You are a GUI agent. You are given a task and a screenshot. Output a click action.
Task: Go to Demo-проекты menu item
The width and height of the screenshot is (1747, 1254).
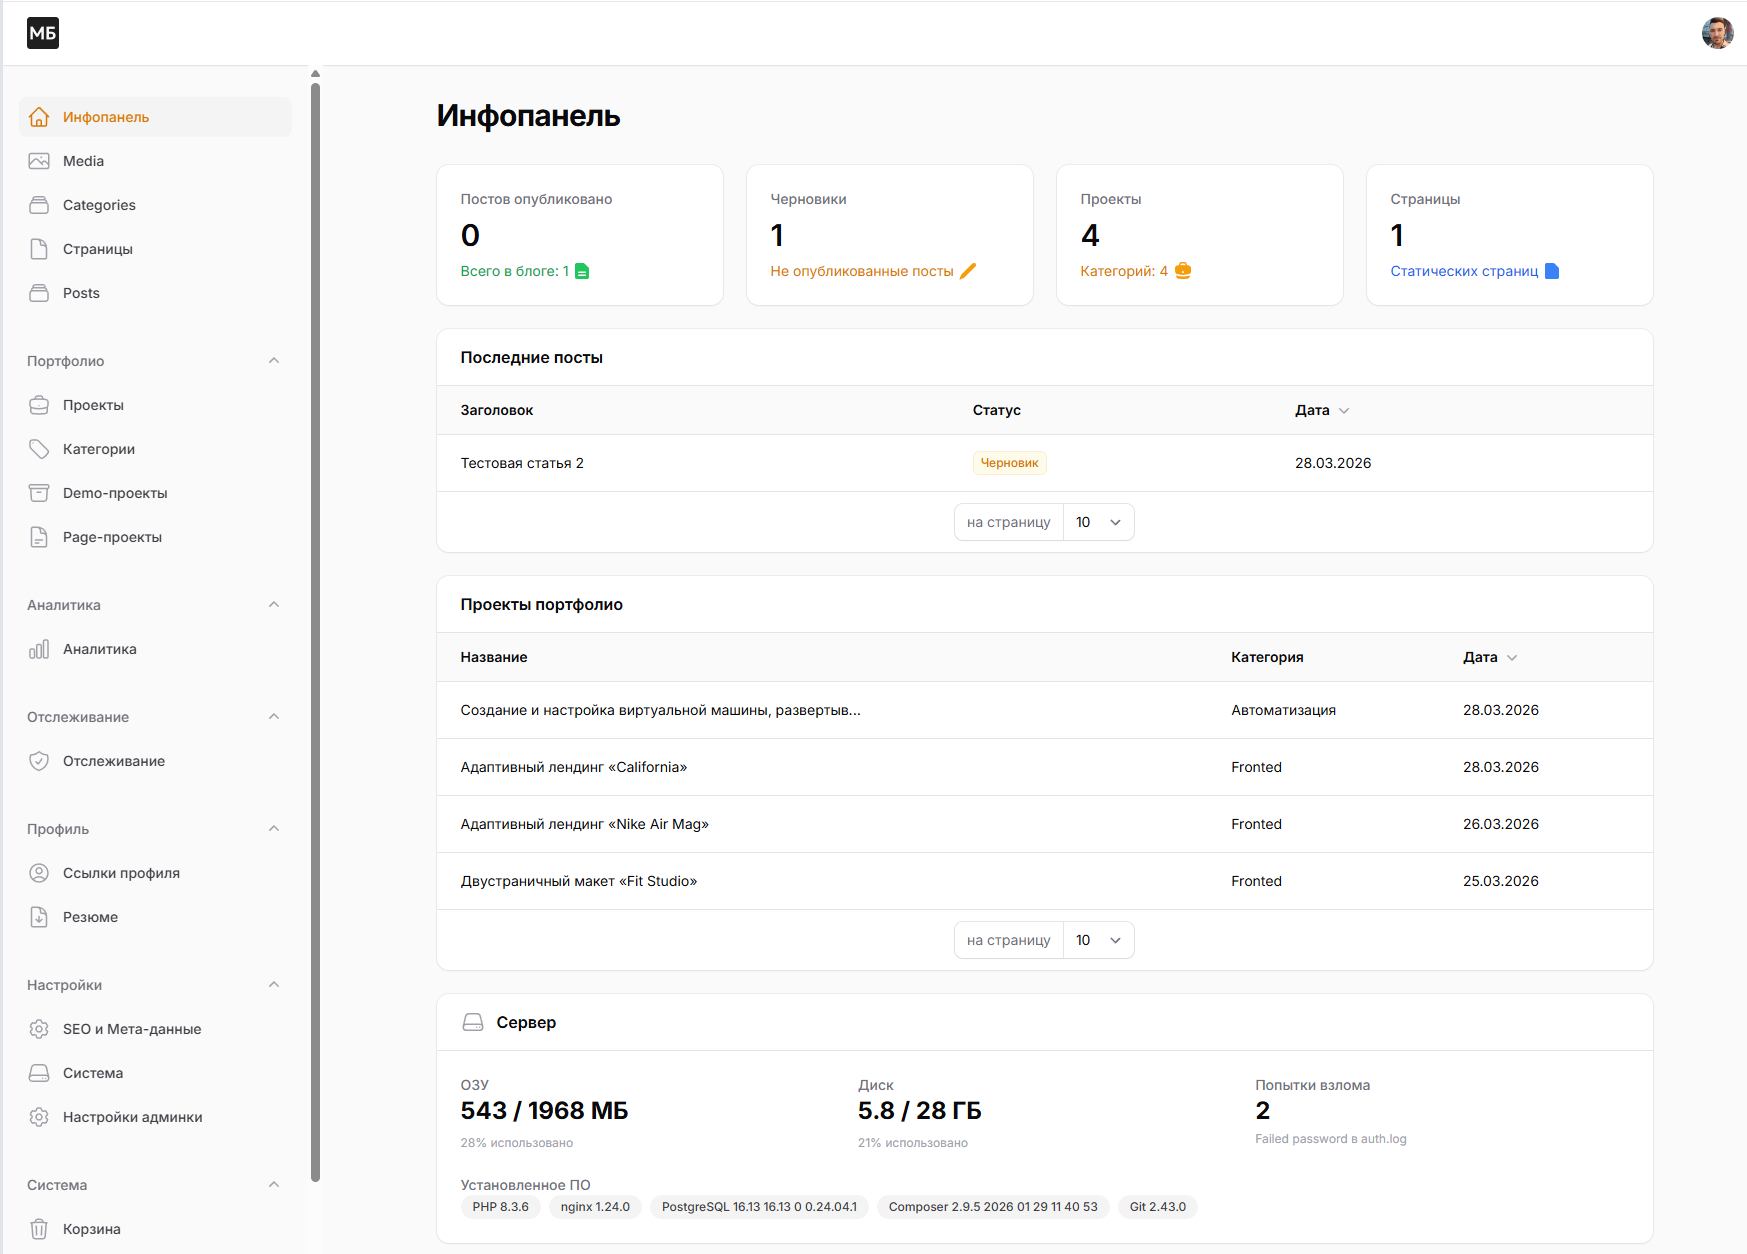coord(115,493)
